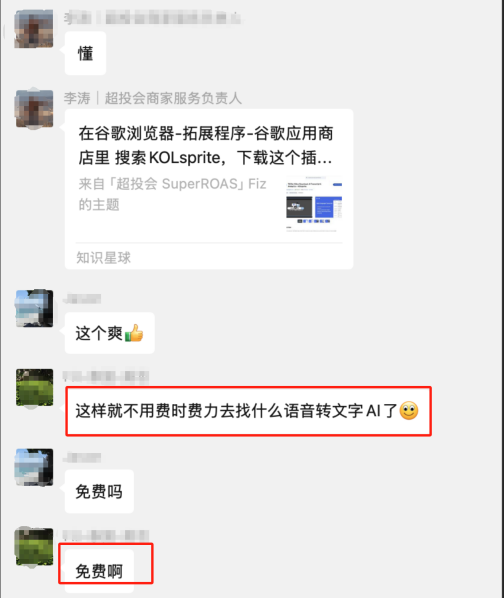This screenshot has height=598, width=504.
Task: Open the avatar beside the 免费吗 message
Action: coord(34,468)
